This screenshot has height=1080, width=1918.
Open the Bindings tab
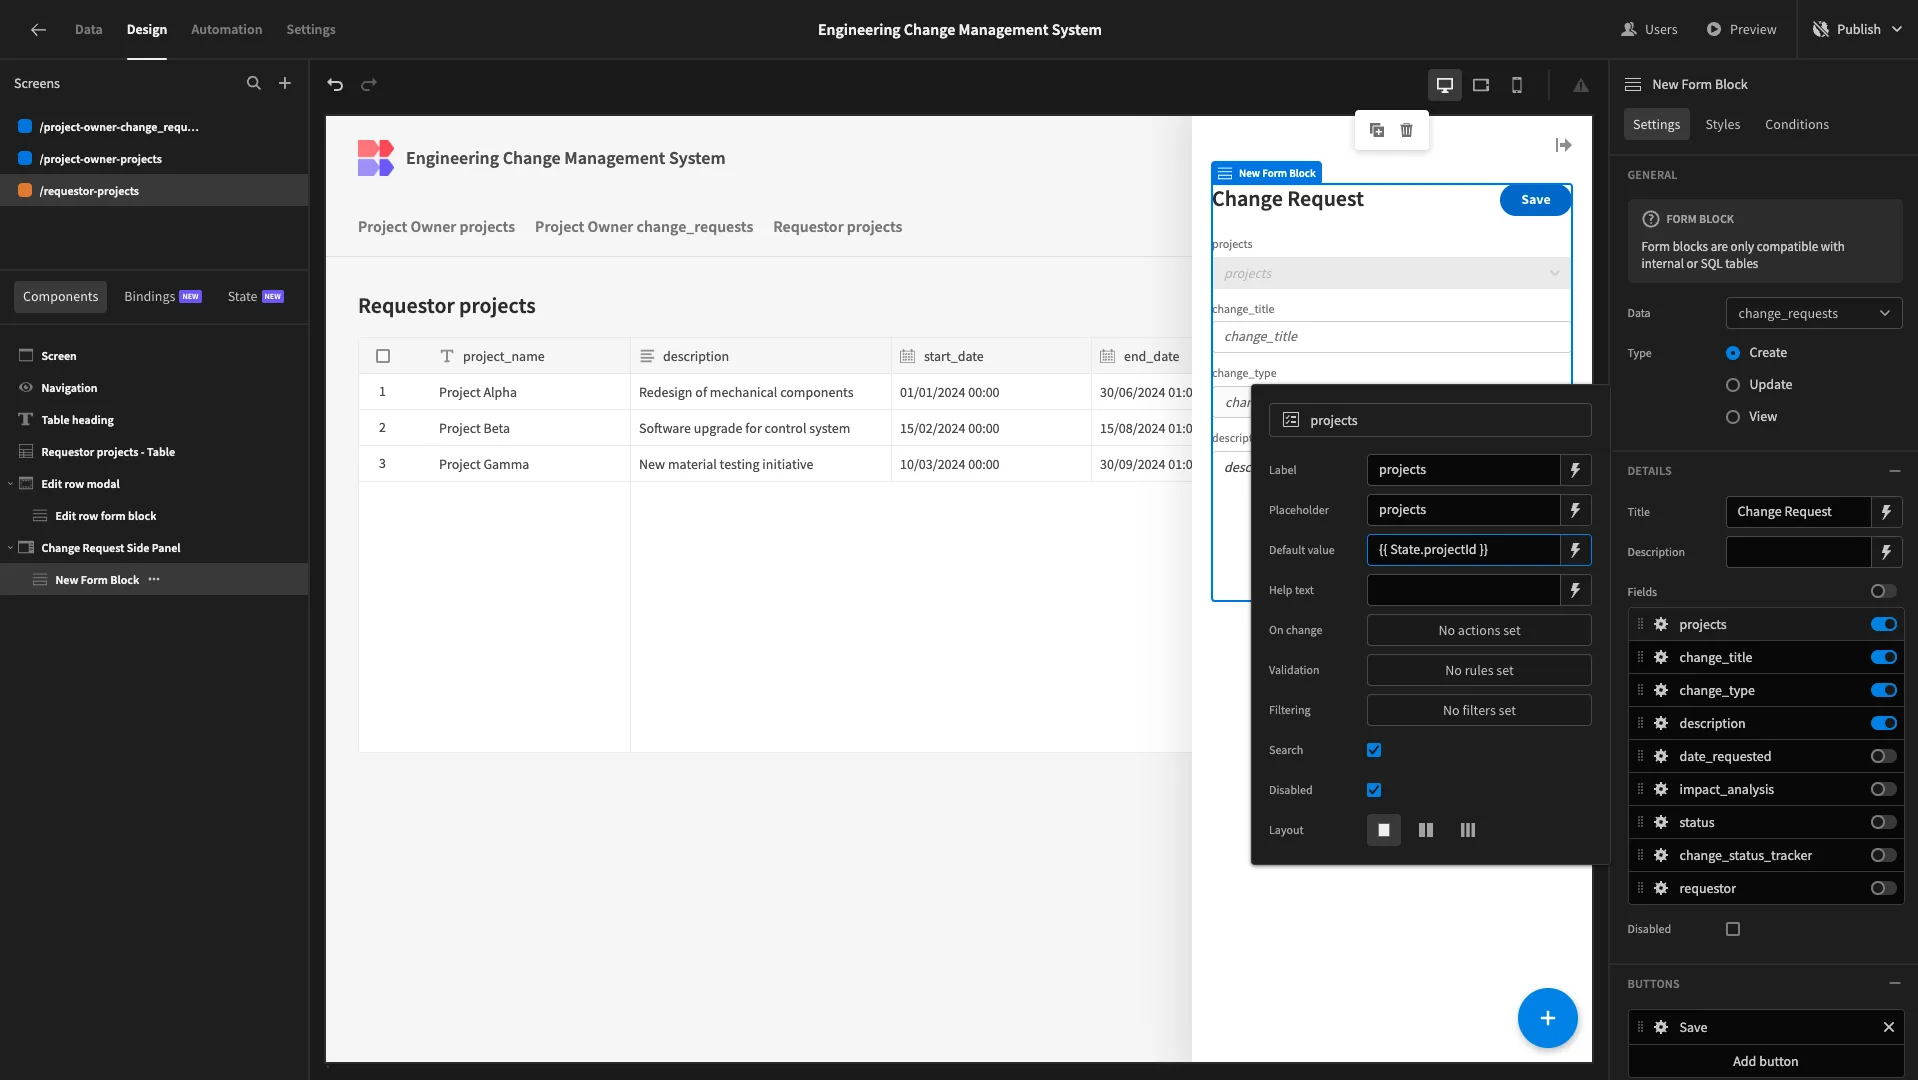pyautogui.click(x=163, y=297)
